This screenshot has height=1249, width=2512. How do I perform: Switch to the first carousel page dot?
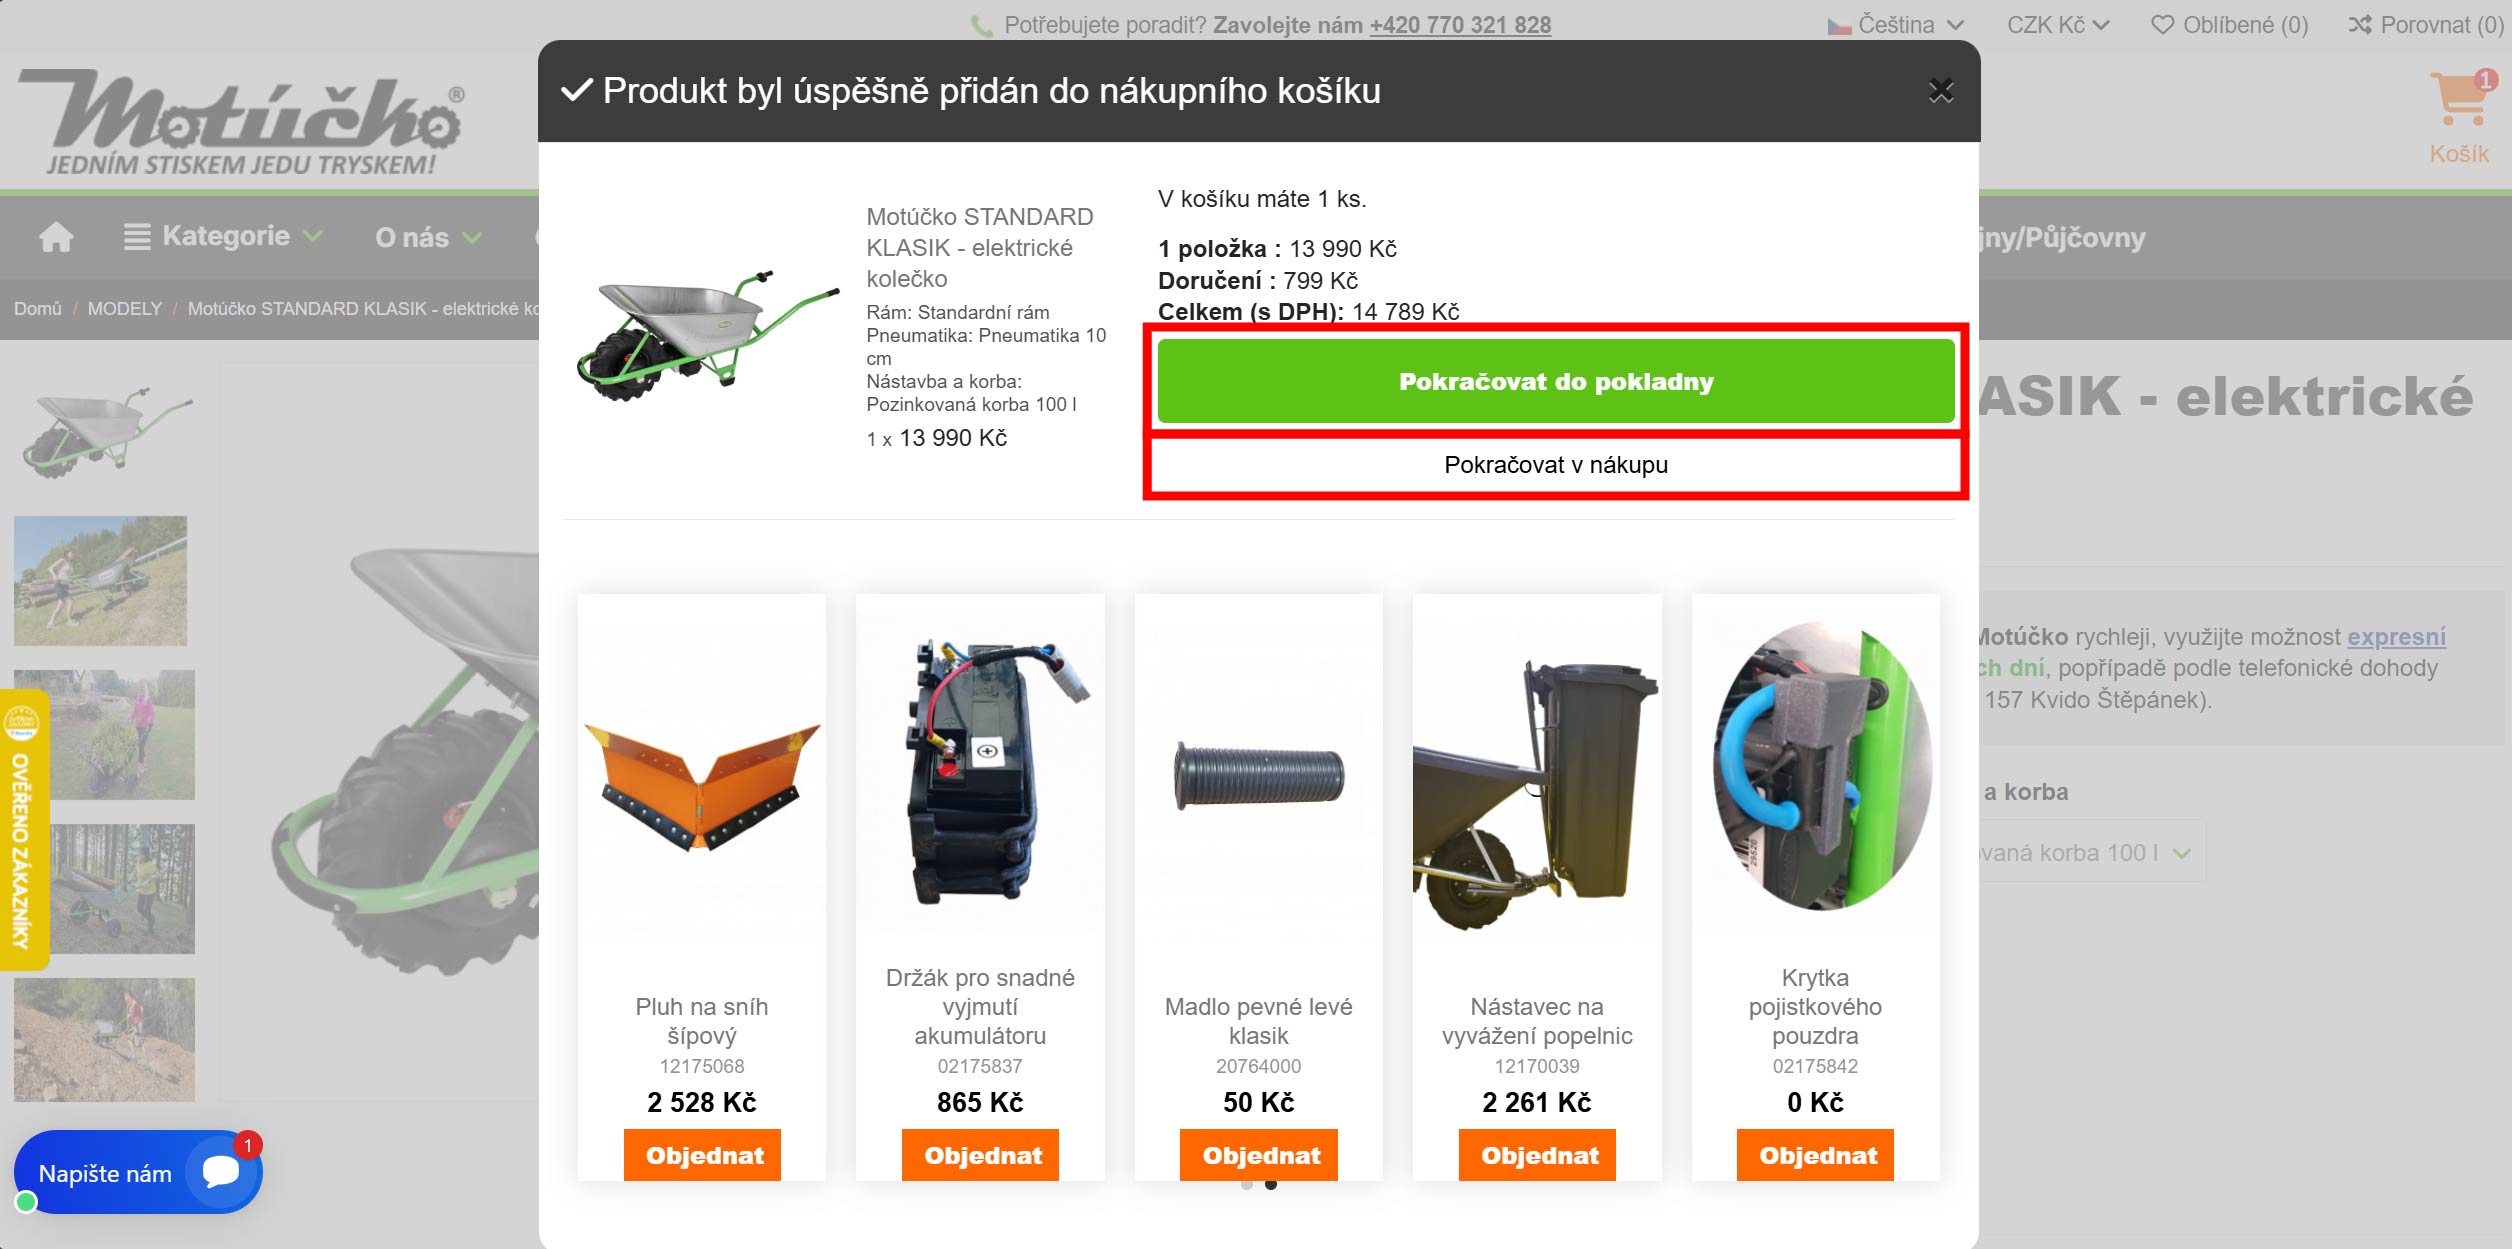point(1246,1185)
